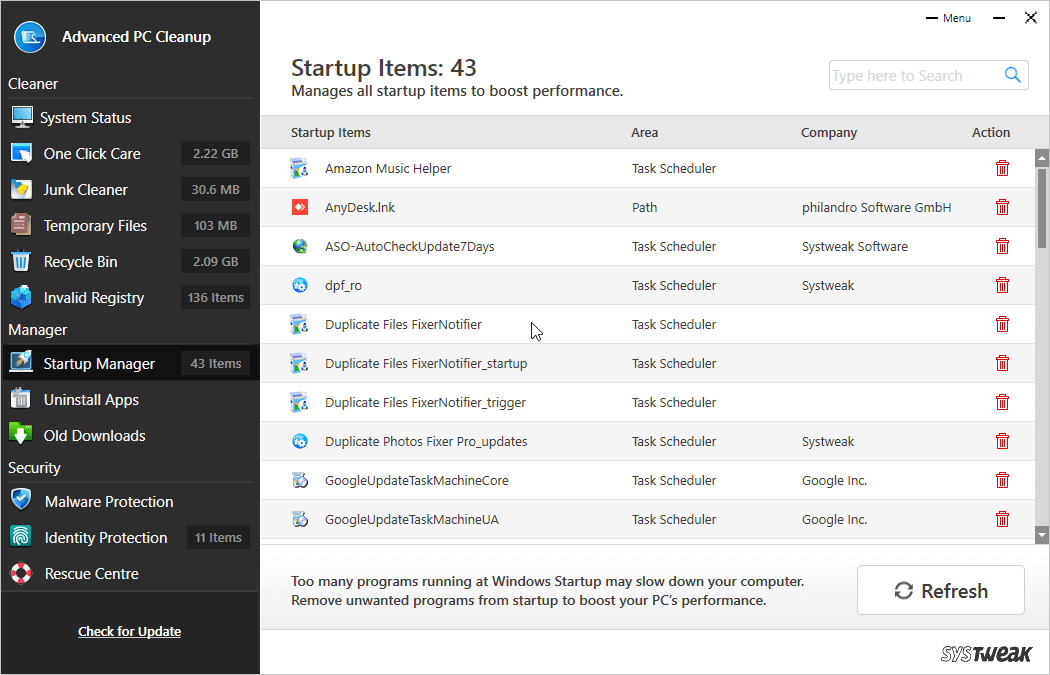Click the 136 Items Invalid Registry badge

216,297
